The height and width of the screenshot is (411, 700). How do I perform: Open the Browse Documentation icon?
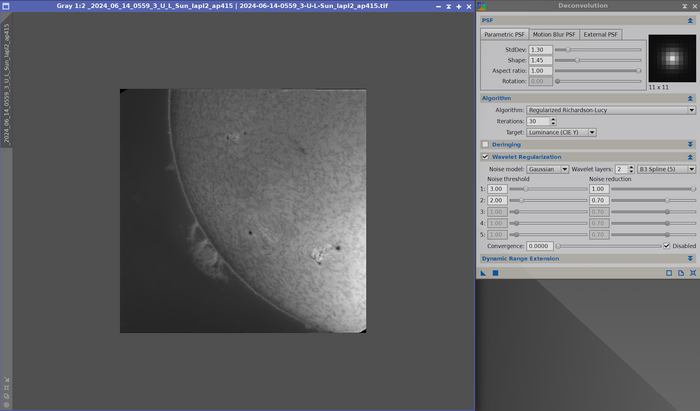[680, 272]
